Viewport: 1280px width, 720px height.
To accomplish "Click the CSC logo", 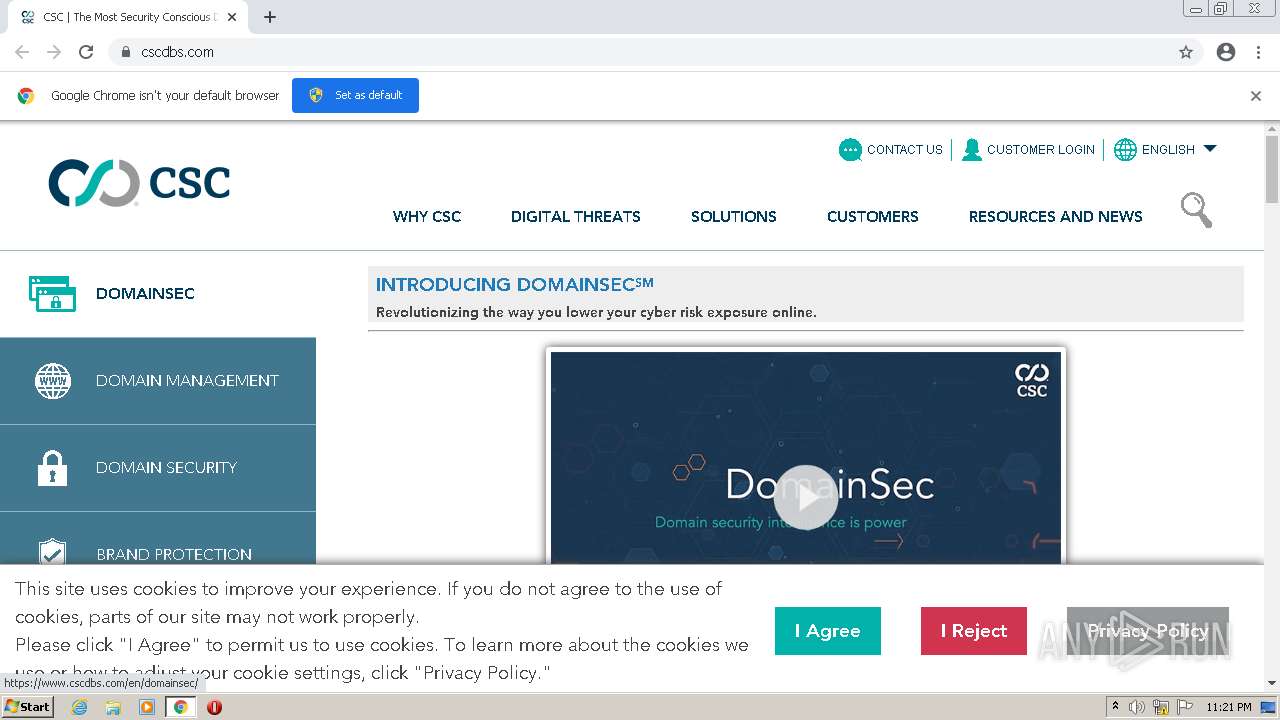I will click(x=139, y=183).
